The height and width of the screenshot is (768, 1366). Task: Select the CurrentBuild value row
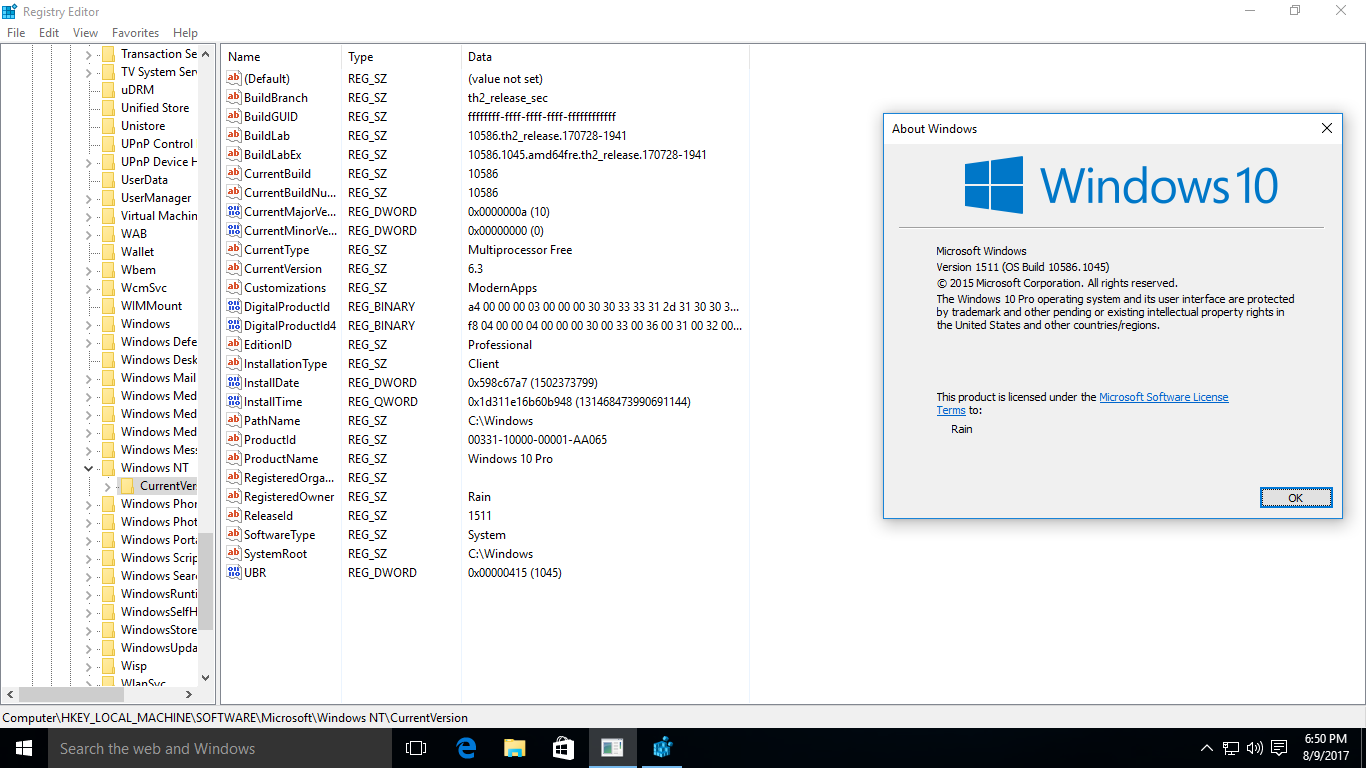coord(485,174)
